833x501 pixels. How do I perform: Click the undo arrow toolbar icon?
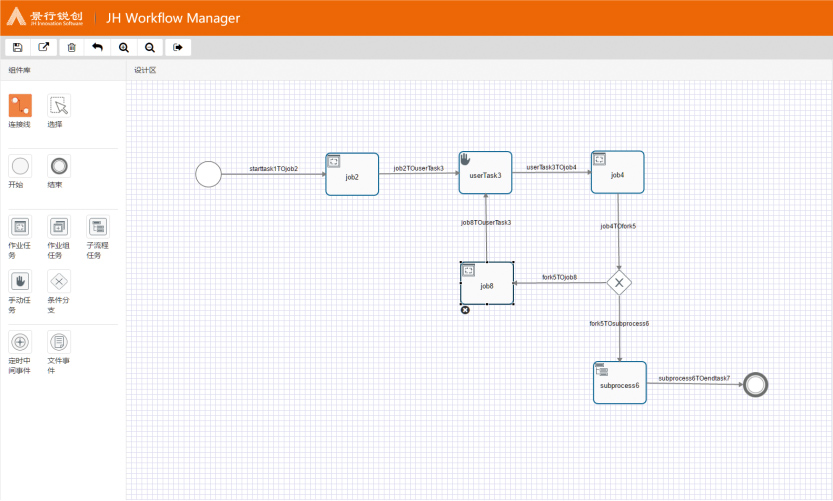pyautogui.click(x=97, y=47)
